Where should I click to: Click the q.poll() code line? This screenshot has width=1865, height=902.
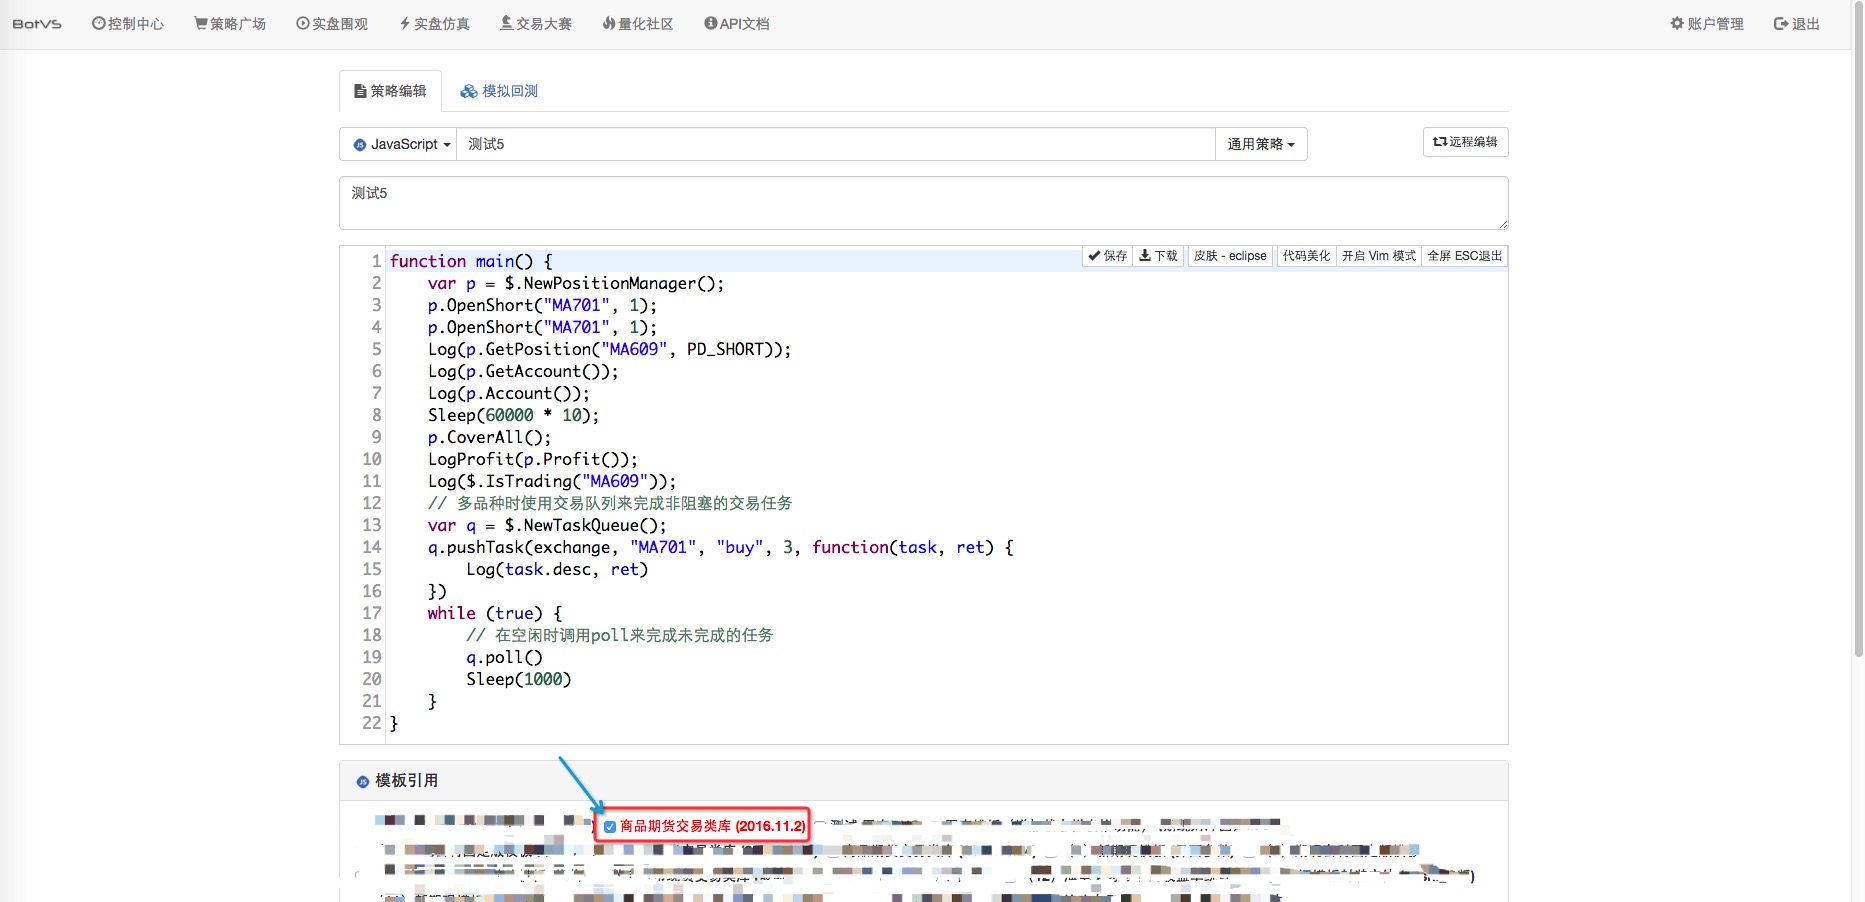tap(504, 657)
